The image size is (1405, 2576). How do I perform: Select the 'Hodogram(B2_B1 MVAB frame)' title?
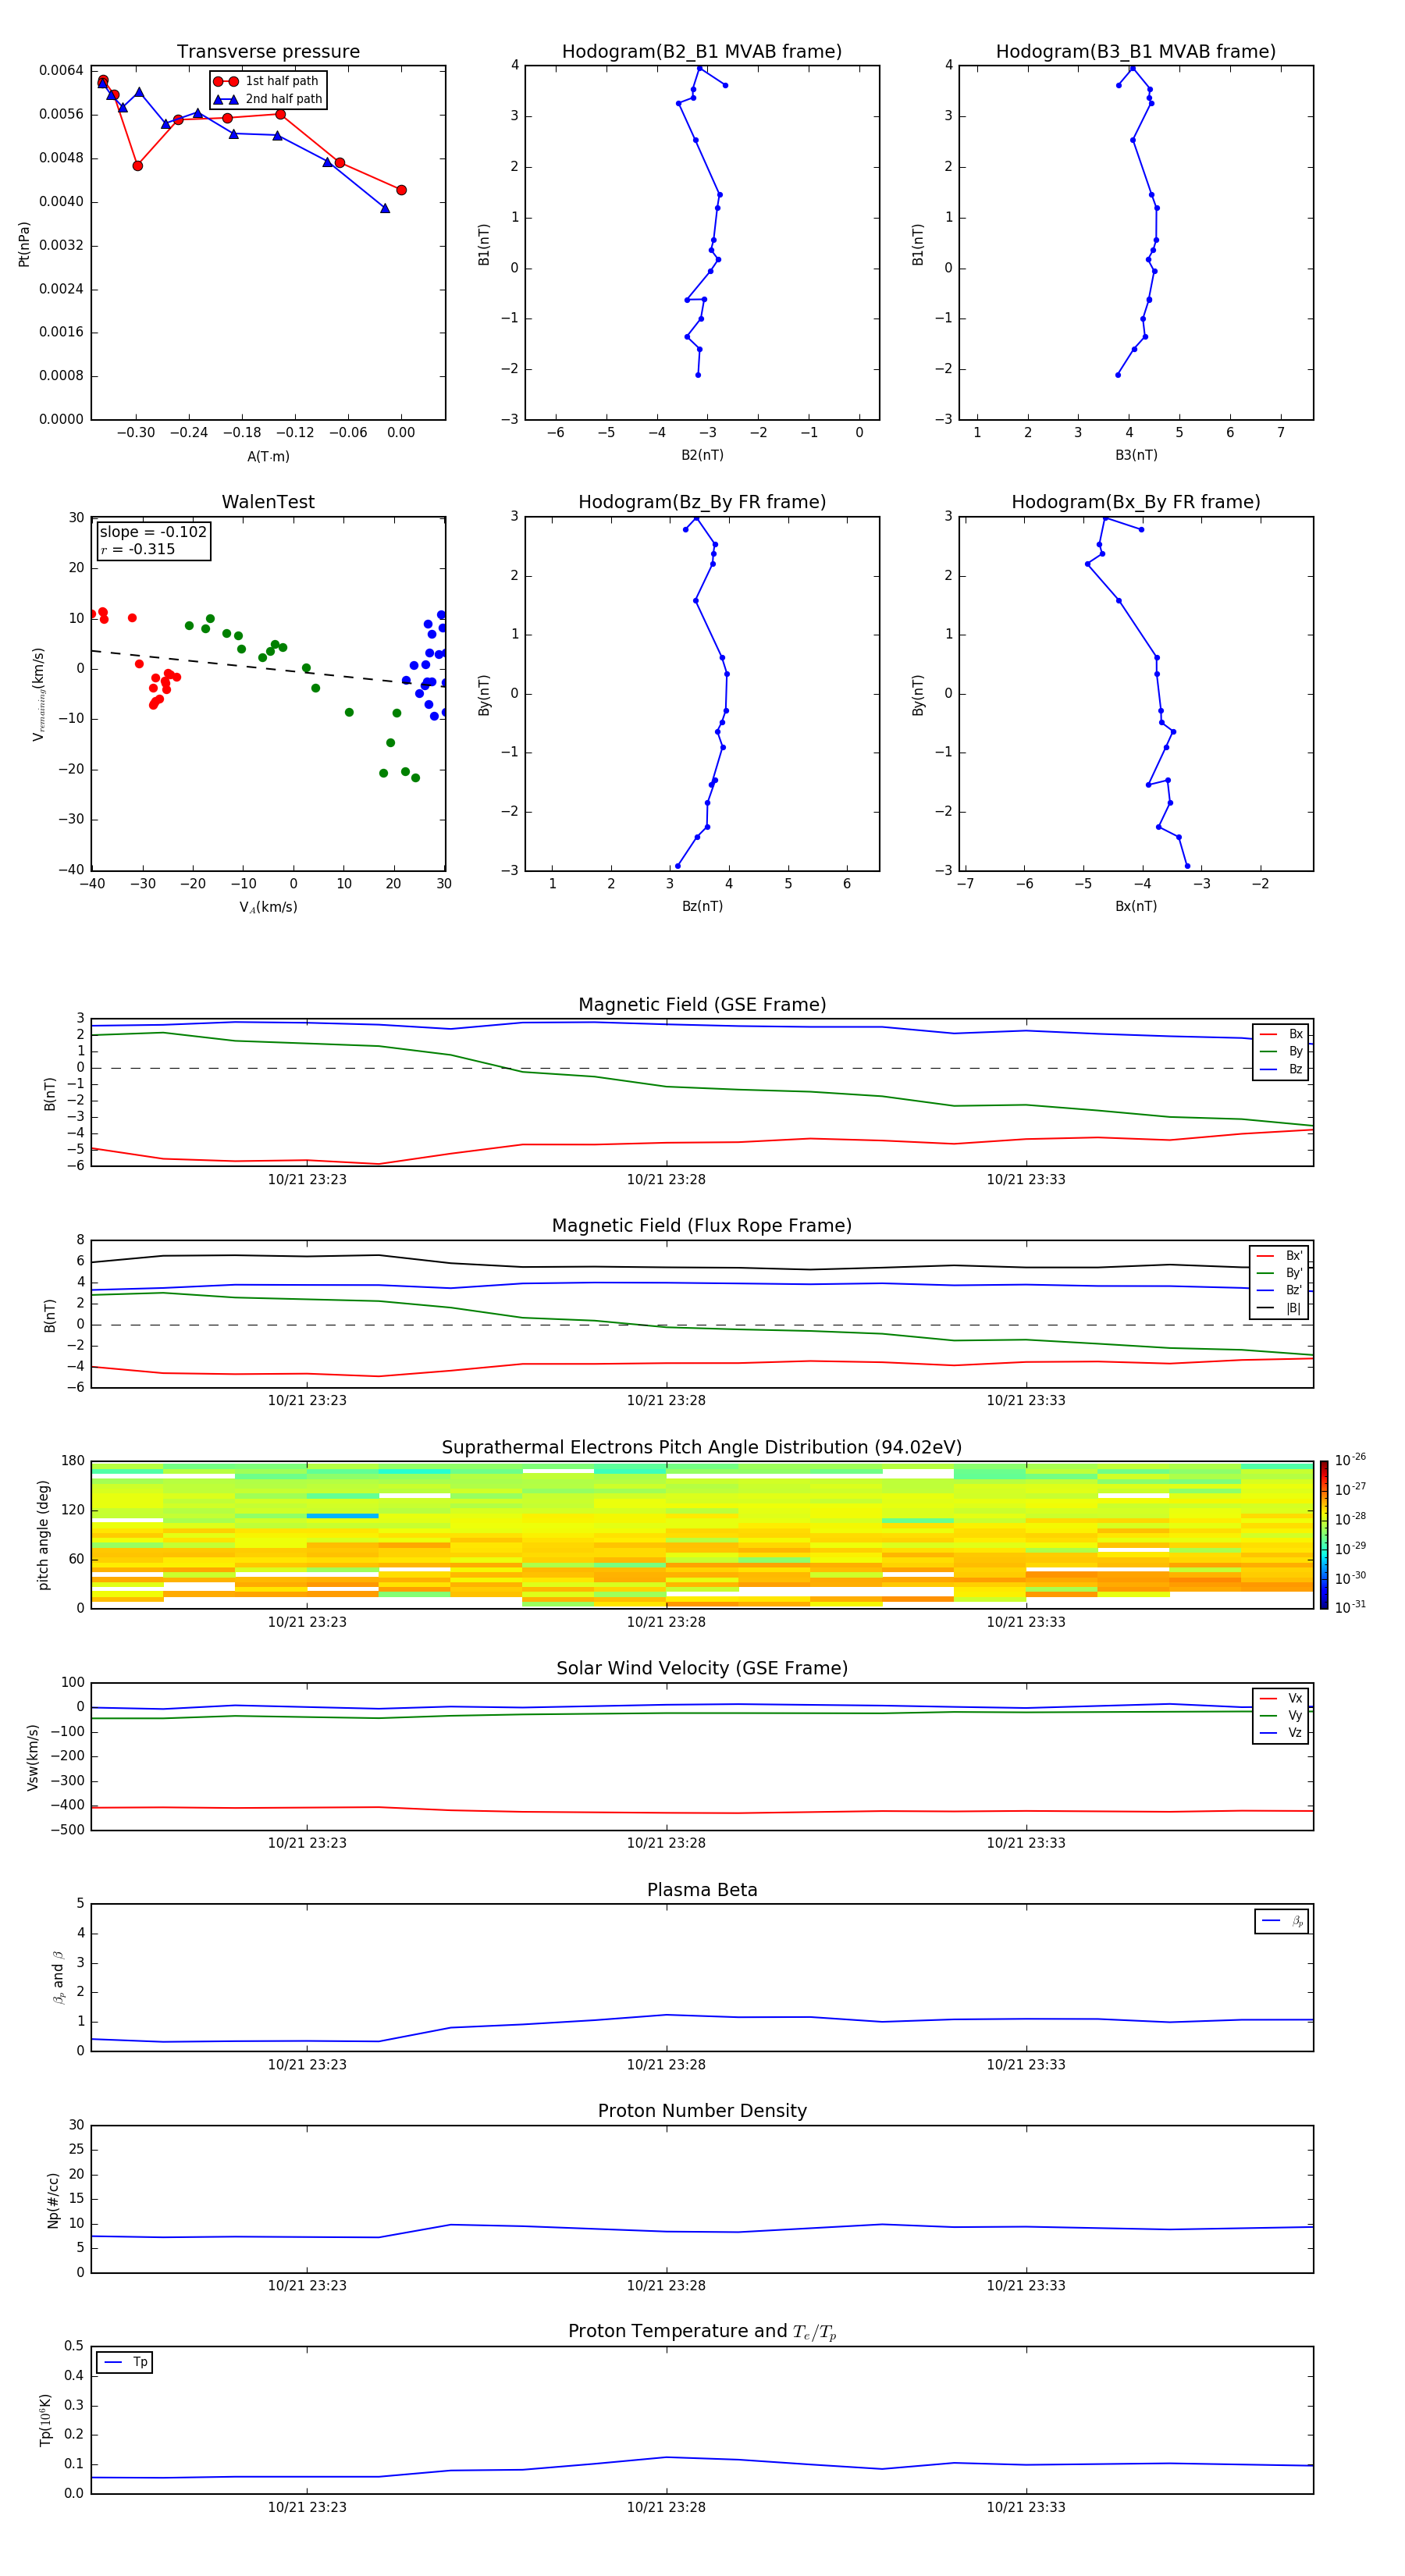(x=702, y=51)
